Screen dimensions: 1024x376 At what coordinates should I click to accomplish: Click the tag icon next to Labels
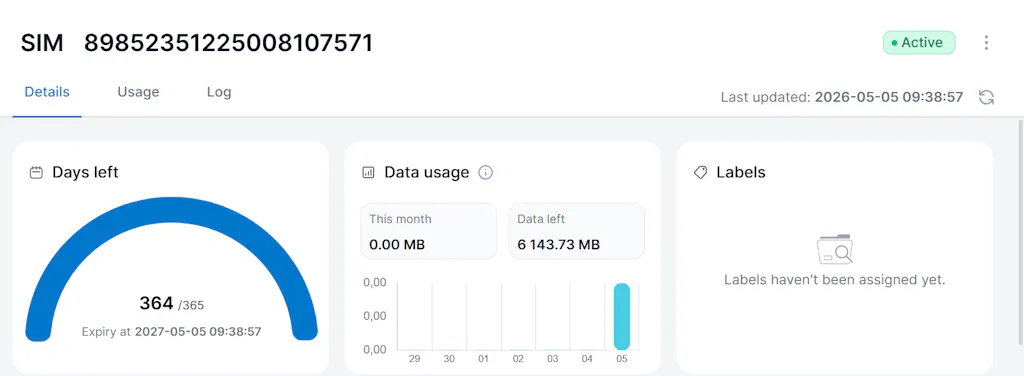click(x=701, y=173)
